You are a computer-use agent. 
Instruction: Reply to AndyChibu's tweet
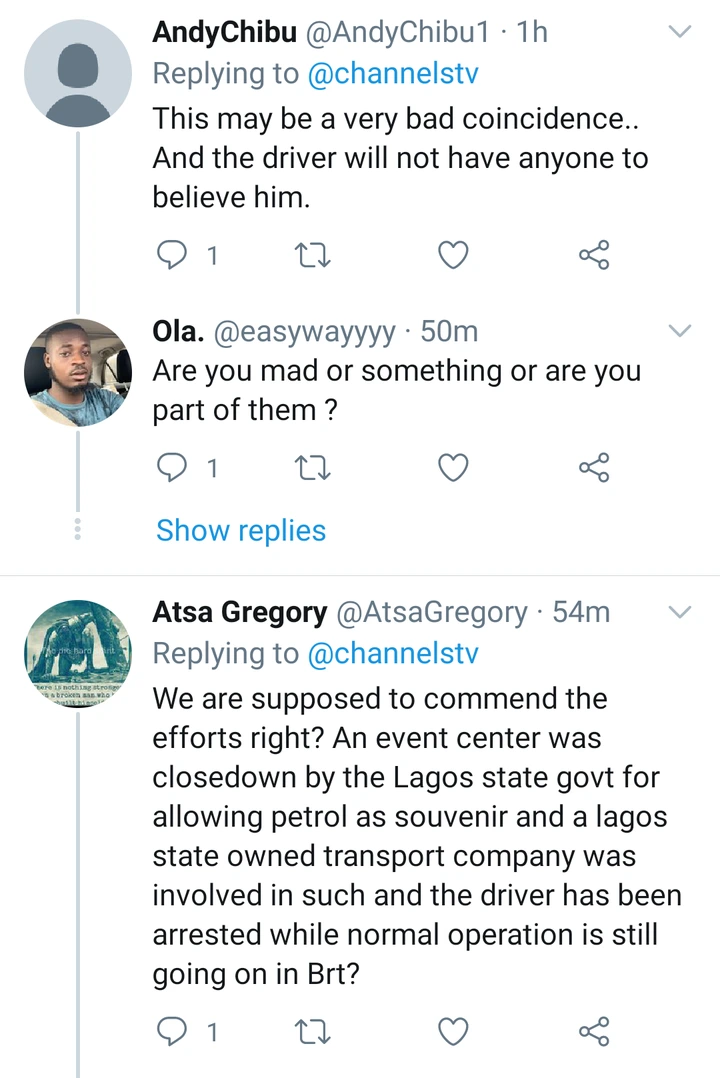(x=175, y=256)
